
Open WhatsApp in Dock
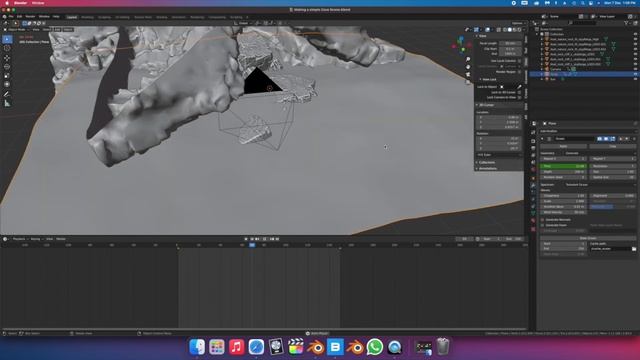[375, 347]
